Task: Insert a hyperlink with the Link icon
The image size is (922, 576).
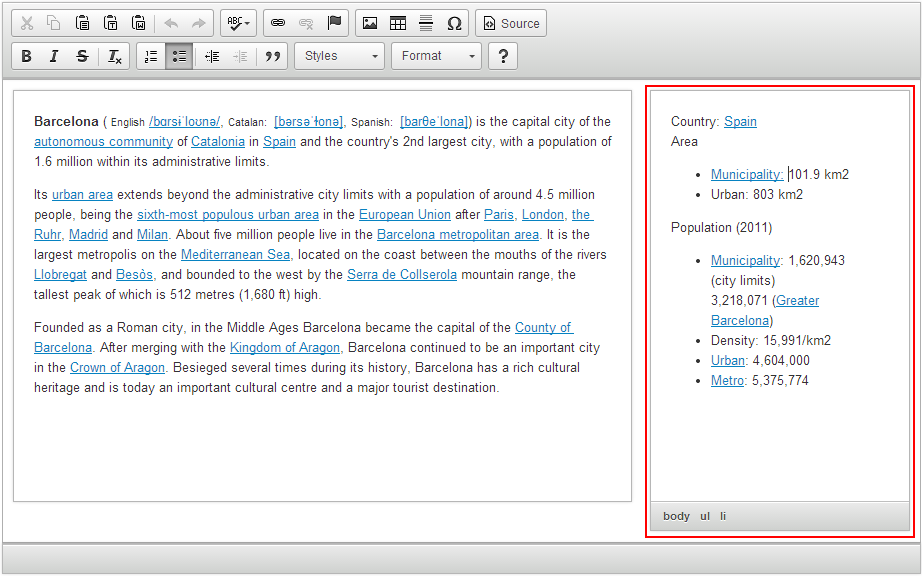Action: [x=278, y=24]
